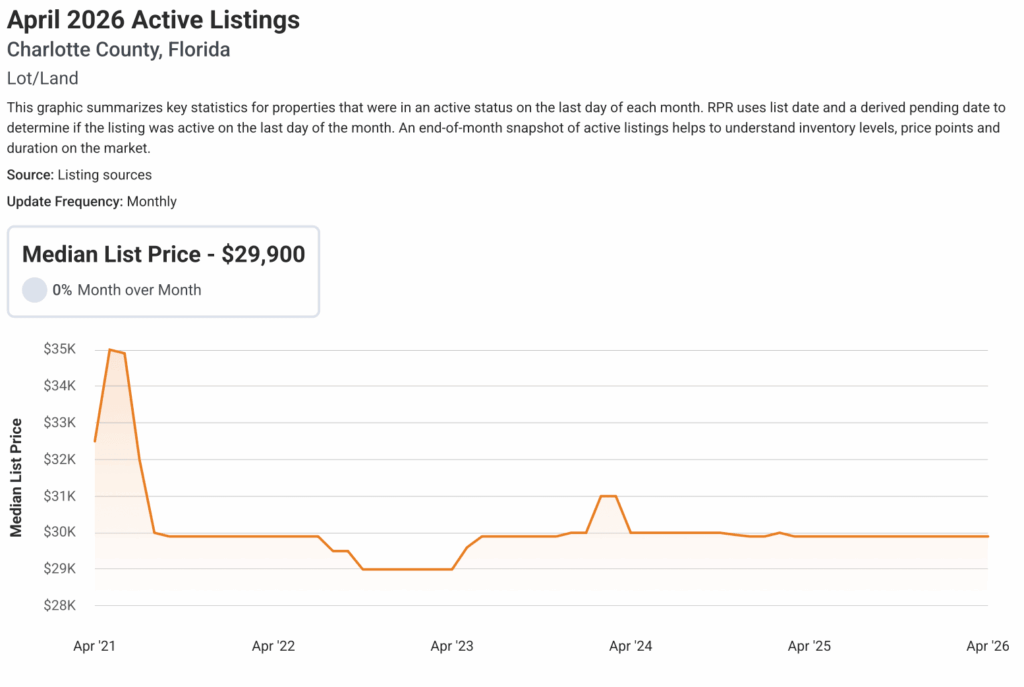Click the description paragraph about active status
Image resolution: width=1024 pixels, height=687 pixels.
506,128
